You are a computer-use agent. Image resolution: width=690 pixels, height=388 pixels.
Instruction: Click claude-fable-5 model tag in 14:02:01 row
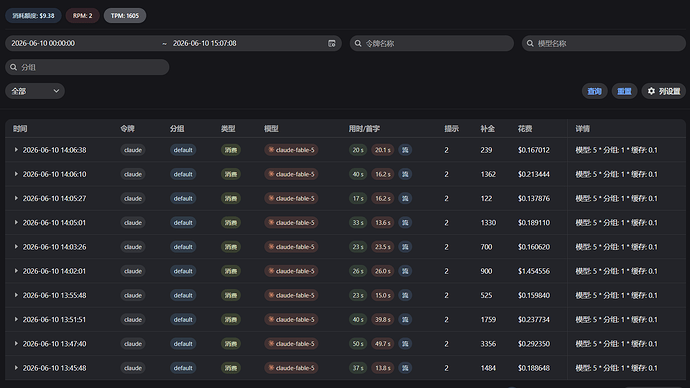click(x=291, y=271)
